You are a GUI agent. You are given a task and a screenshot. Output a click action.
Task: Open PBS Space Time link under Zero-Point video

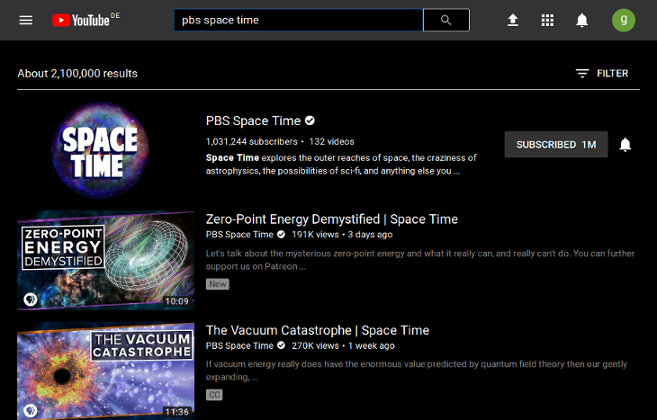click(x=239, y=235)
